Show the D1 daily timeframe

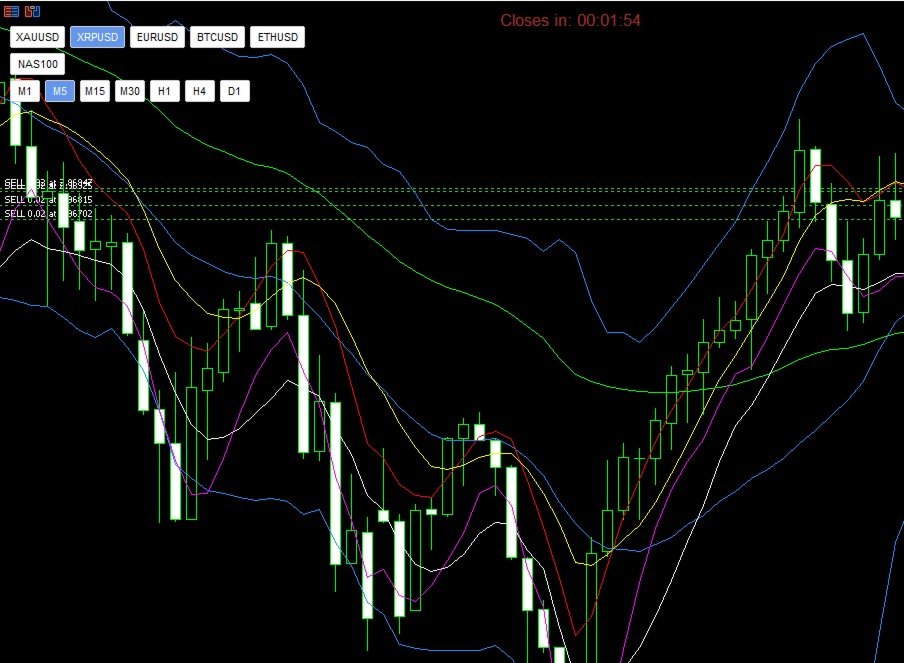tap(234, 91)
